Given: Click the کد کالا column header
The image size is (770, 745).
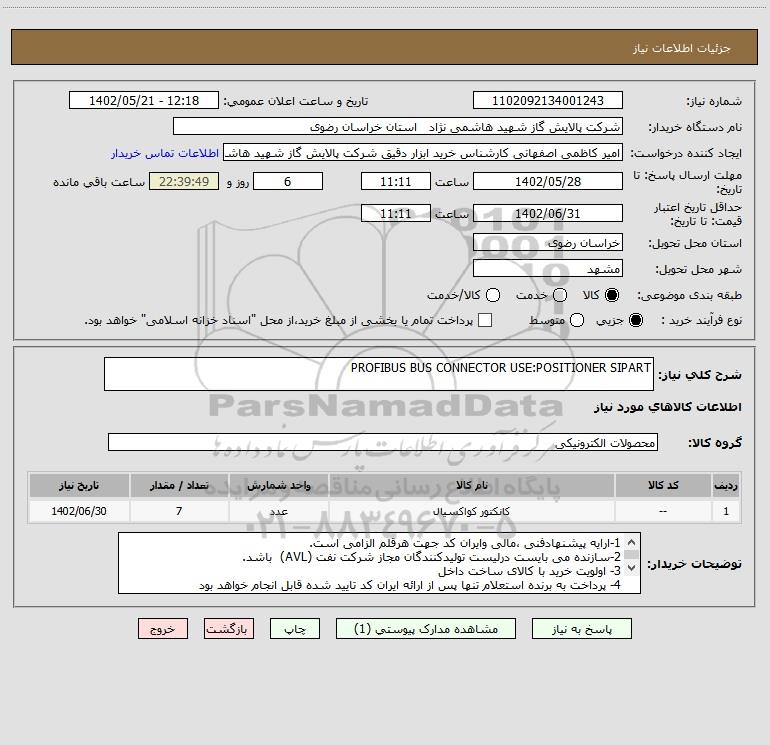Looking at the screenshot, I should click(x=663, y=485).
